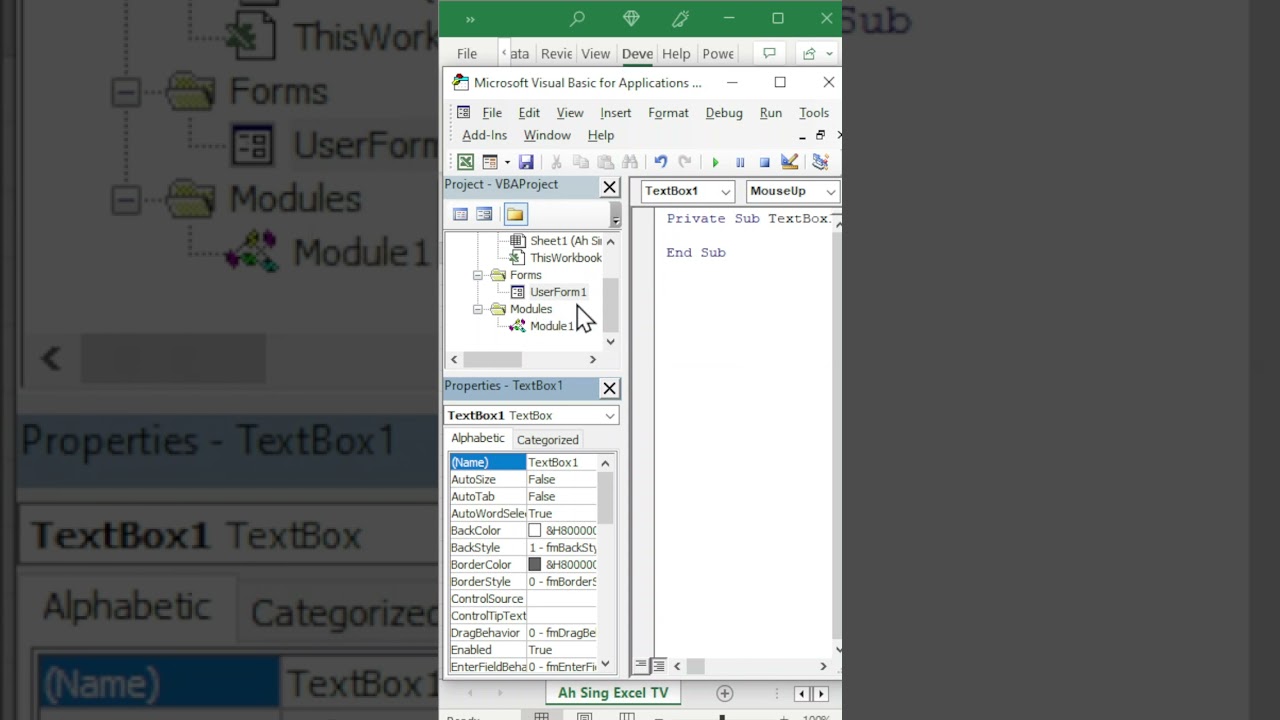1280x720 pixels.
Task: Click the BorderColor gray color swatch
Action: (x=535, y=565)
